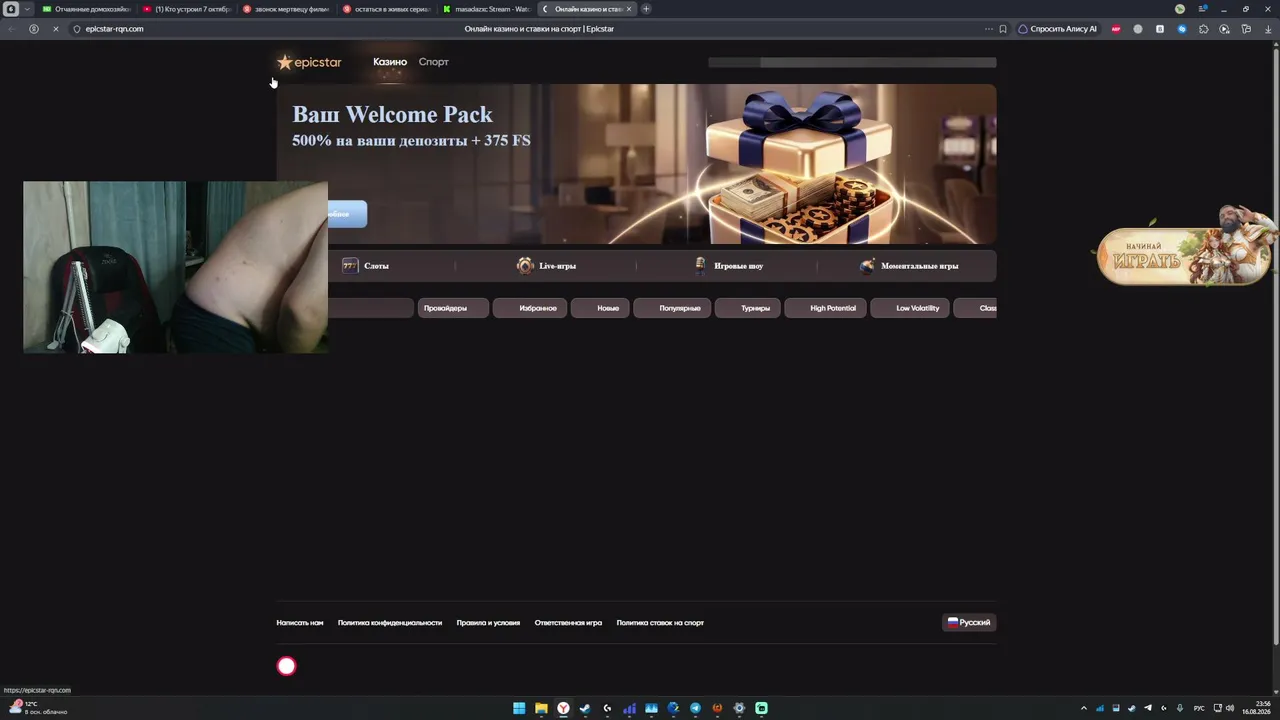Switch to the 'остаться в живых сериал' browser tab
1280x720 pixels.
coord(387,9)
